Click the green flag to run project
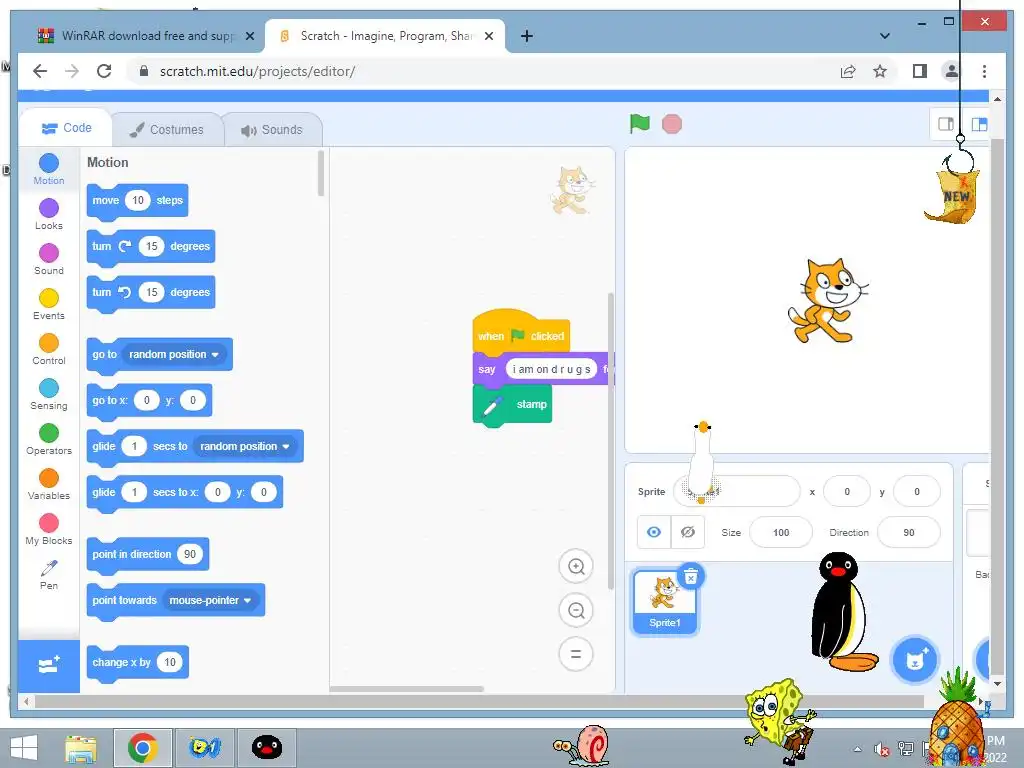Screen dimensions: 1024x768 pyautogui.click(x=639, y=123)
